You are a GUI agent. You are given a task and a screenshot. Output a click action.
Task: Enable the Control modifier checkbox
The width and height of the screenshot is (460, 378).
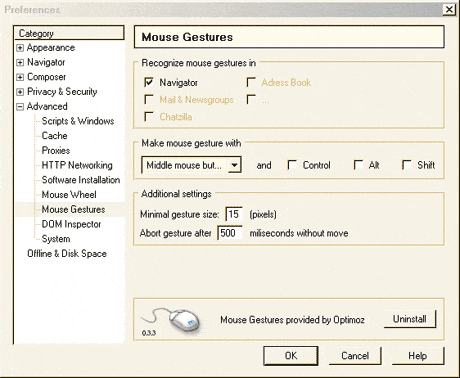(292, 165)
